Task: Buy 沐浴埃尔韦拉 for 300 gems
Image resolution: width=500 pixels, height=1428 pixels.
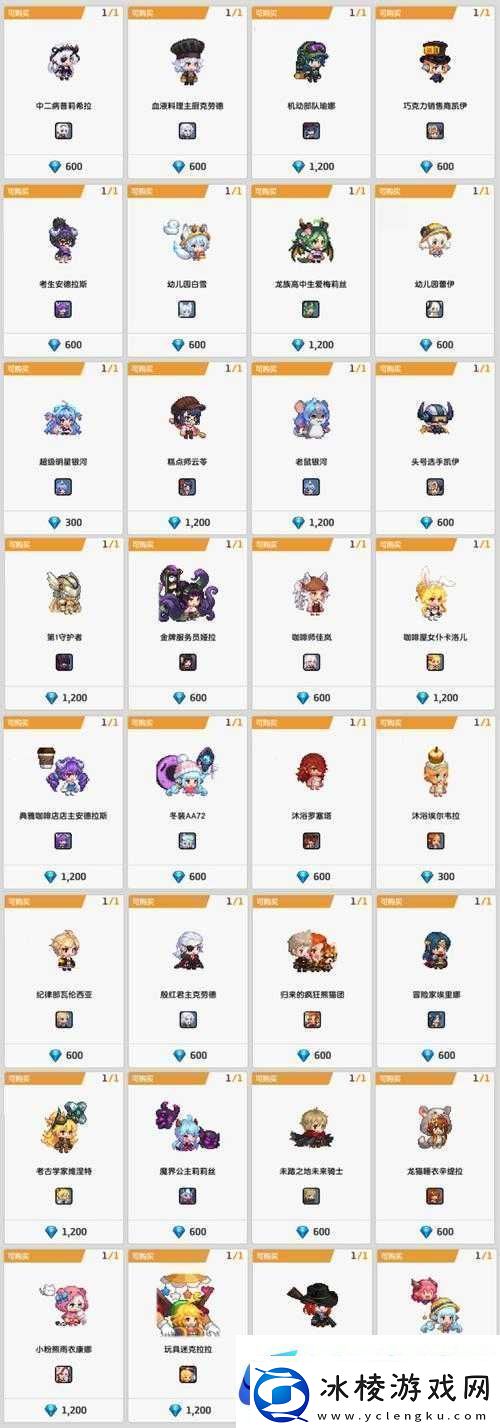Action: pos(437,877)
